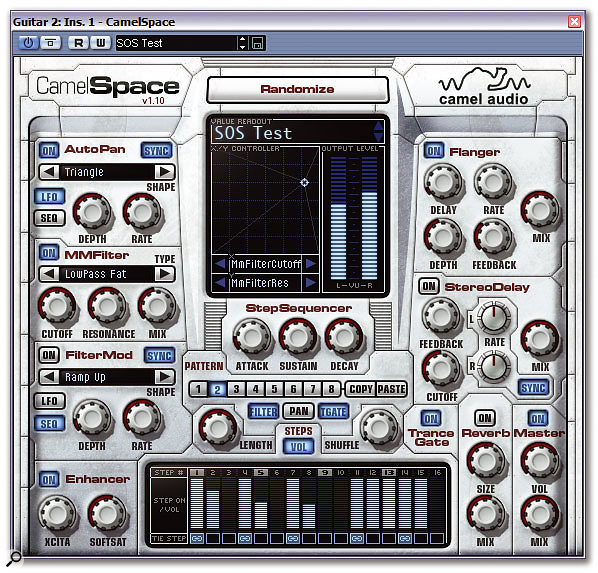This screenshot has height=573, width=598.
Task: Enable sequencer PAN target button
Action: [299, 411]
